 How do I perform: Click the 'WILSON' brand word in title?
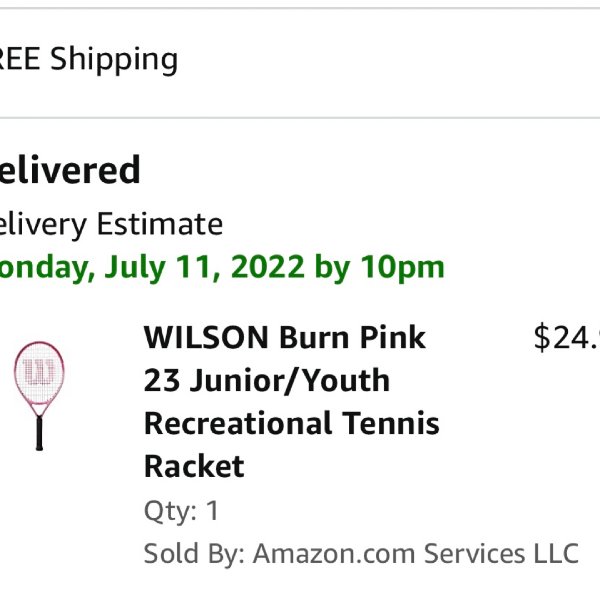(x=206, y=338)
